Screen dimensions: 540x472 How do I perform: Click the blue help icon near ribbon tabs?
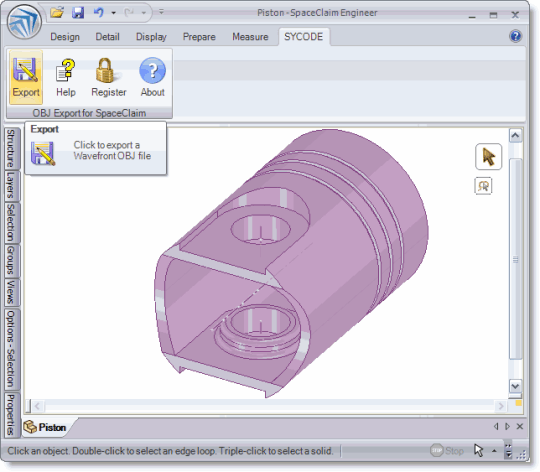(515, 36)
